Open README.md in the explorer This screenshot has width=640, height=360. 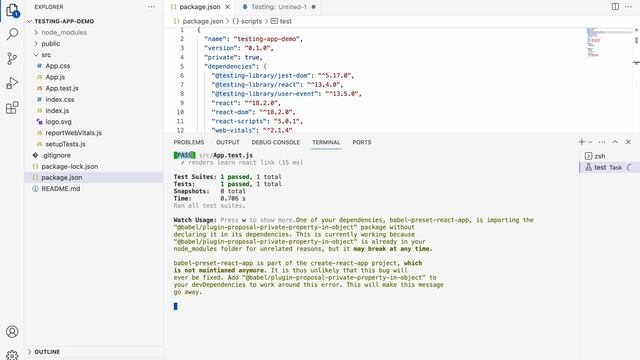click(60, 189)
